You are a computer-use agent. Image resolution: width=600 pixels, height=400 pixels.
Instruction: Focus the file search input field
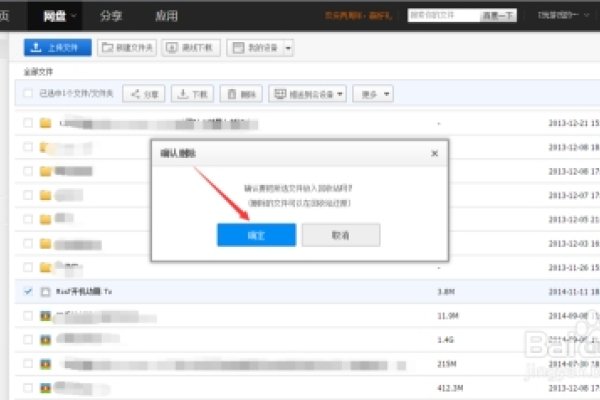click(x=444, y=15)
